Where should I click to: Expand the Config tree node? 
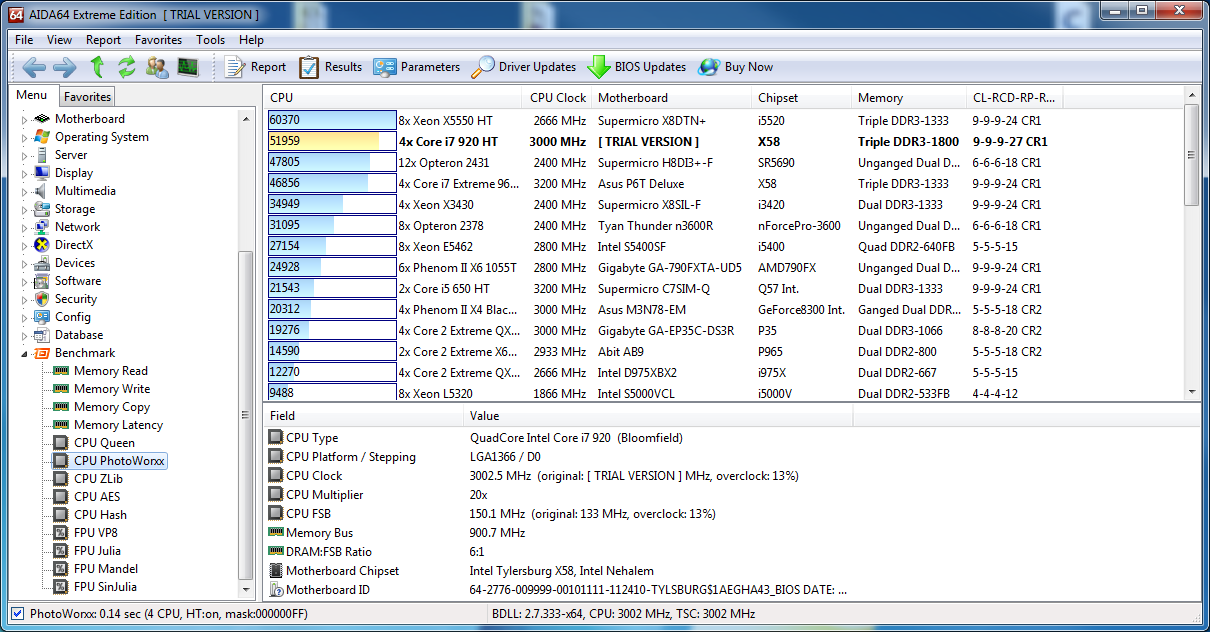tap(24, 317)
